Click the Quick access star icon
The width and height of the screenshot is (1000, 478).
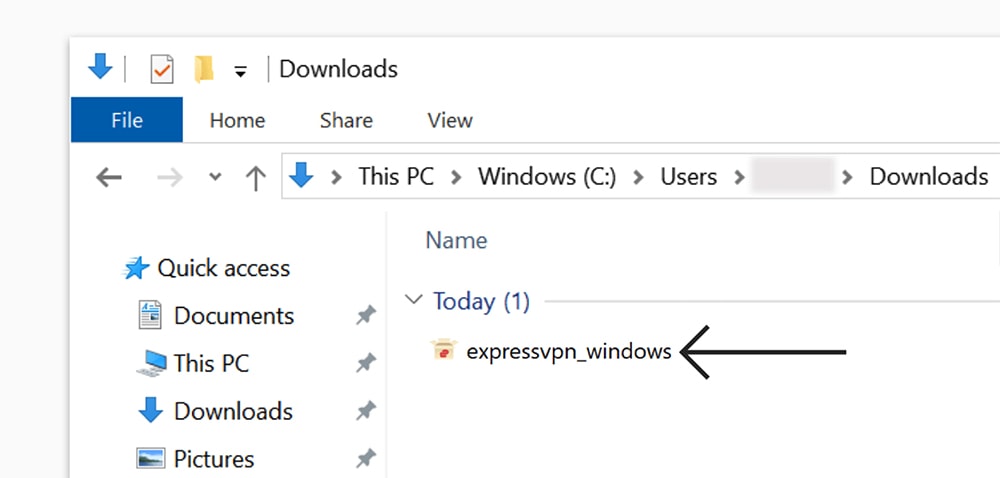point(136,268)
